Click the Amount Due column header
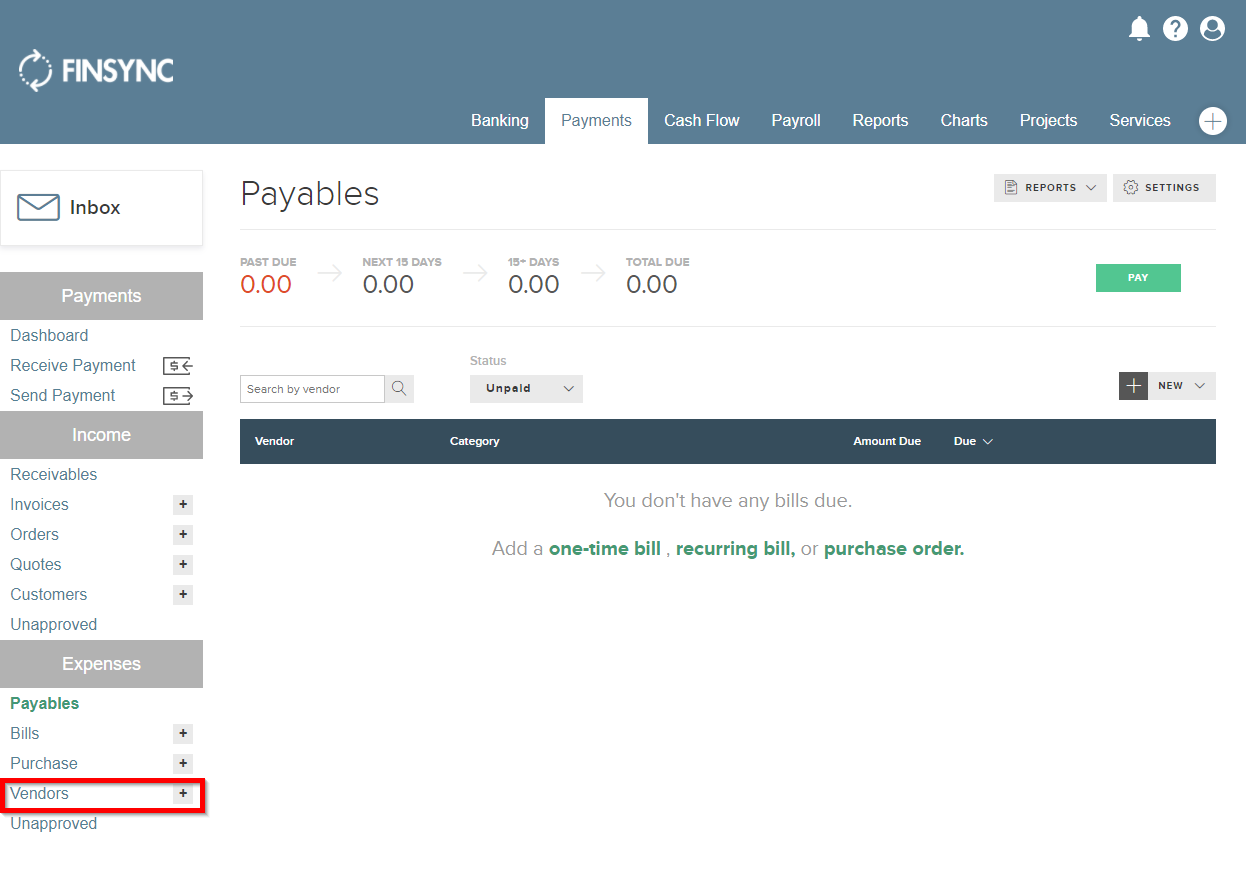 point(887,442)
